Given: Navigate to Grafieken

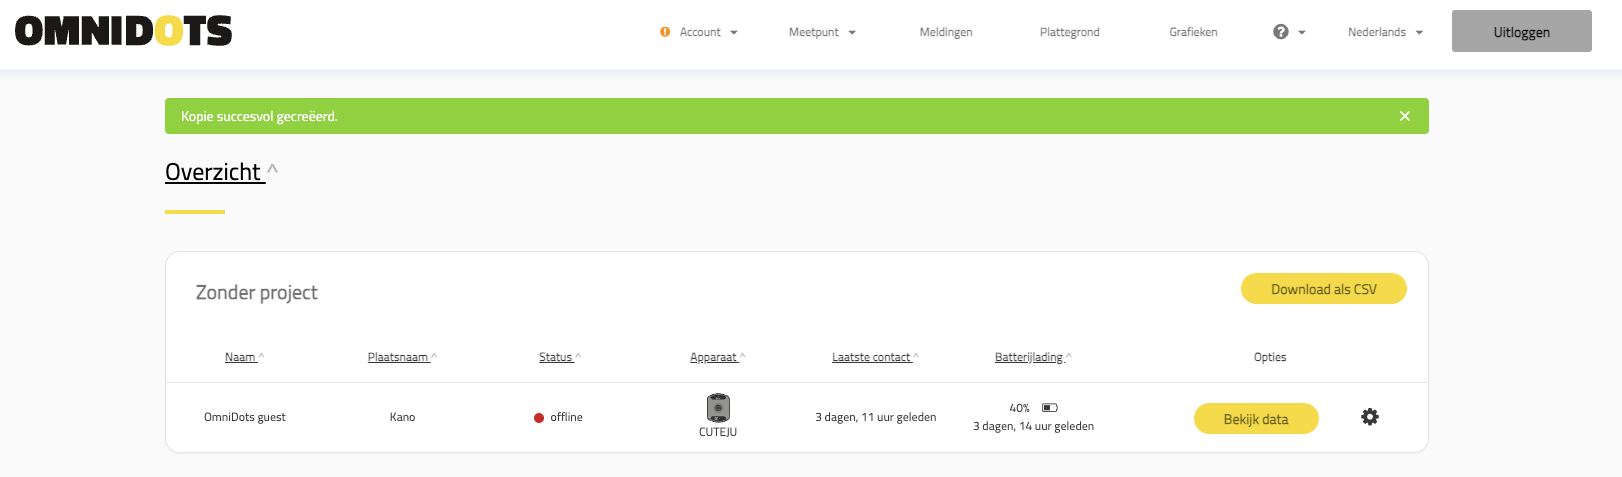Looking at the screenshot, I should (1193, 32).
